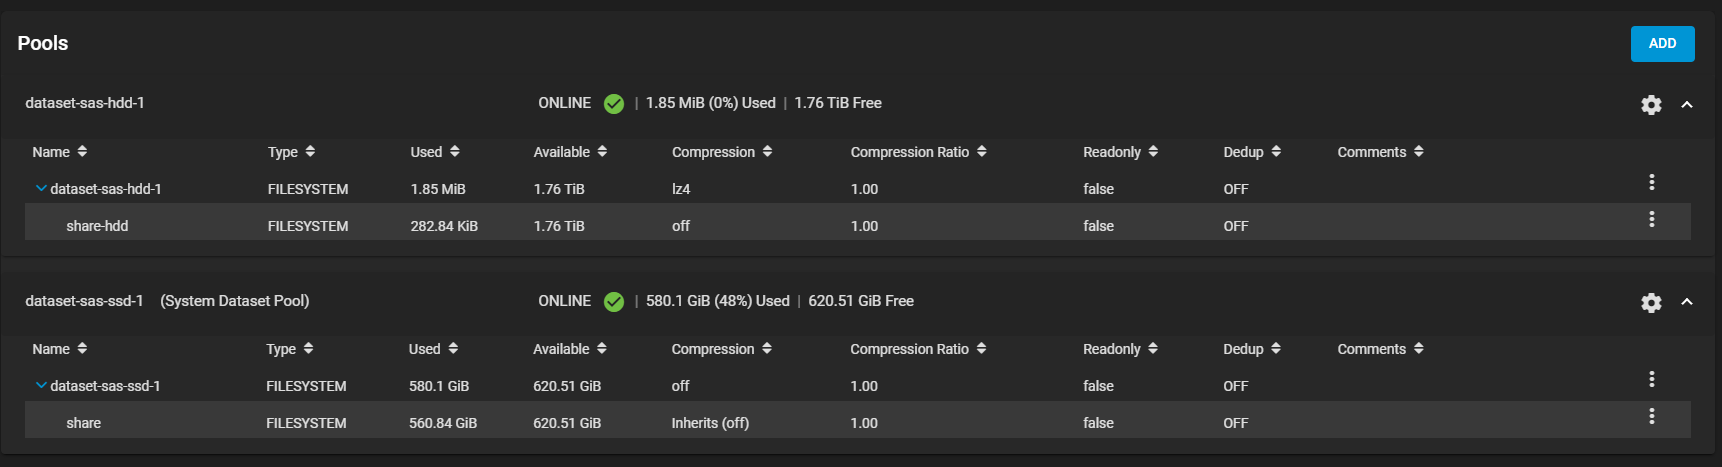Open three-dot menu for share dataset
Viewport: 1722px width, 467px height.
[1651, 416]
